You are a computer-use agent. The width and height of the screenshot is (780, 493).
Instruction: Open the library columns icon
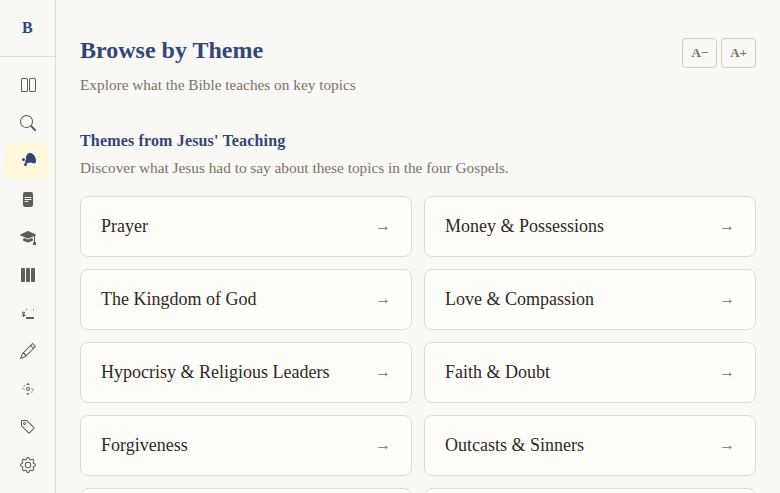coord(28,275)
